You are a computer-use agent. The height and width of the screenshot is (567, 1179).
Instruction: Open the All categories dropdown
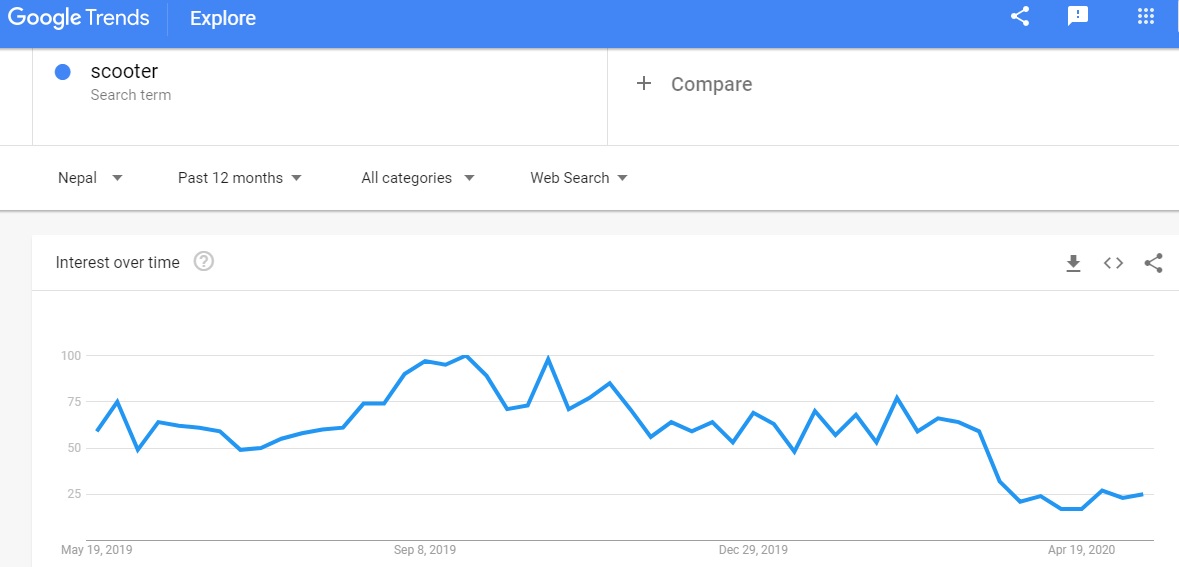click(x=417, y=178)
